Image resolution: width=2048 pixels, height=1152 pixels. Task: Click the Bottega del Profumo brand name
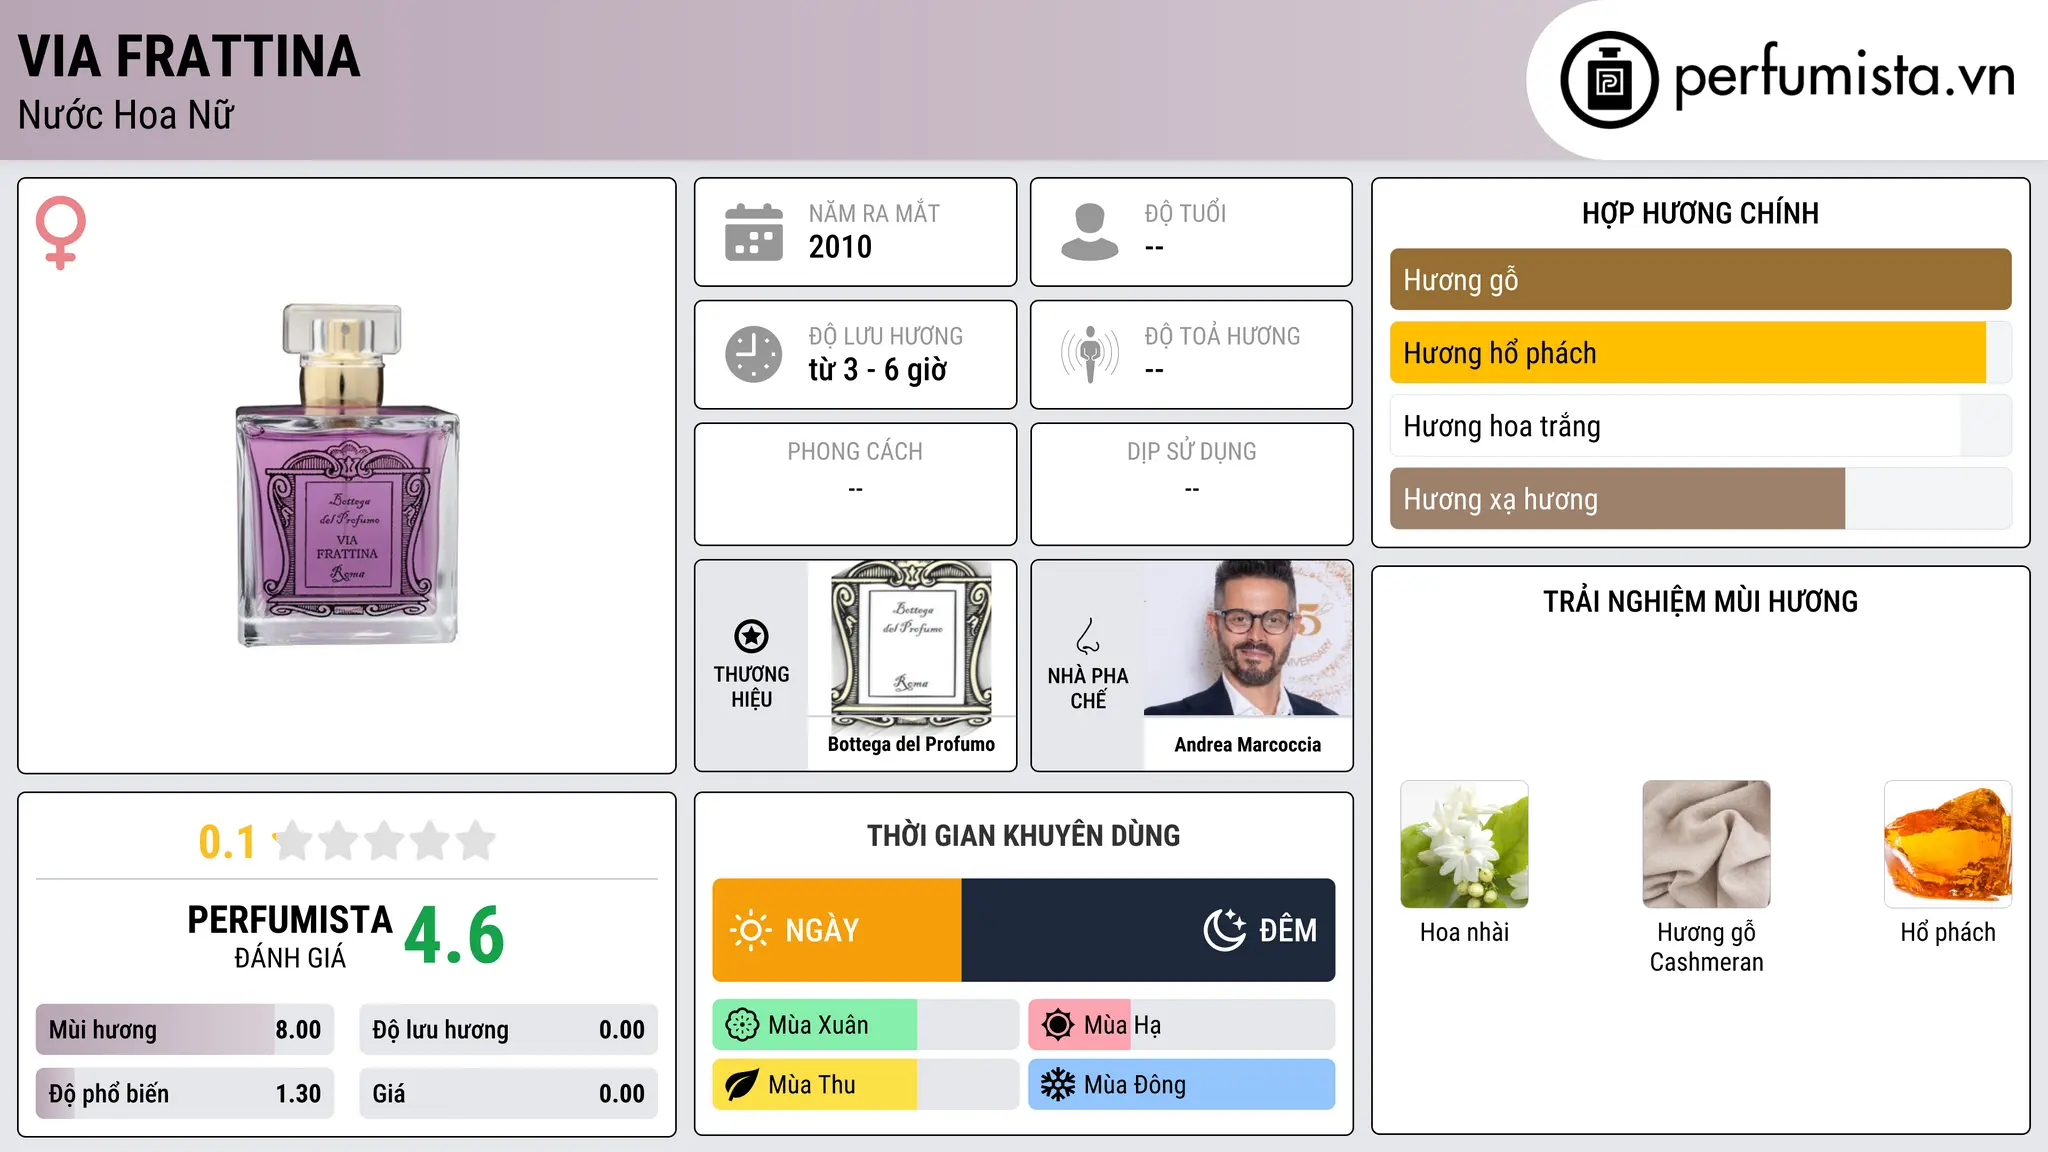point(911,744)
